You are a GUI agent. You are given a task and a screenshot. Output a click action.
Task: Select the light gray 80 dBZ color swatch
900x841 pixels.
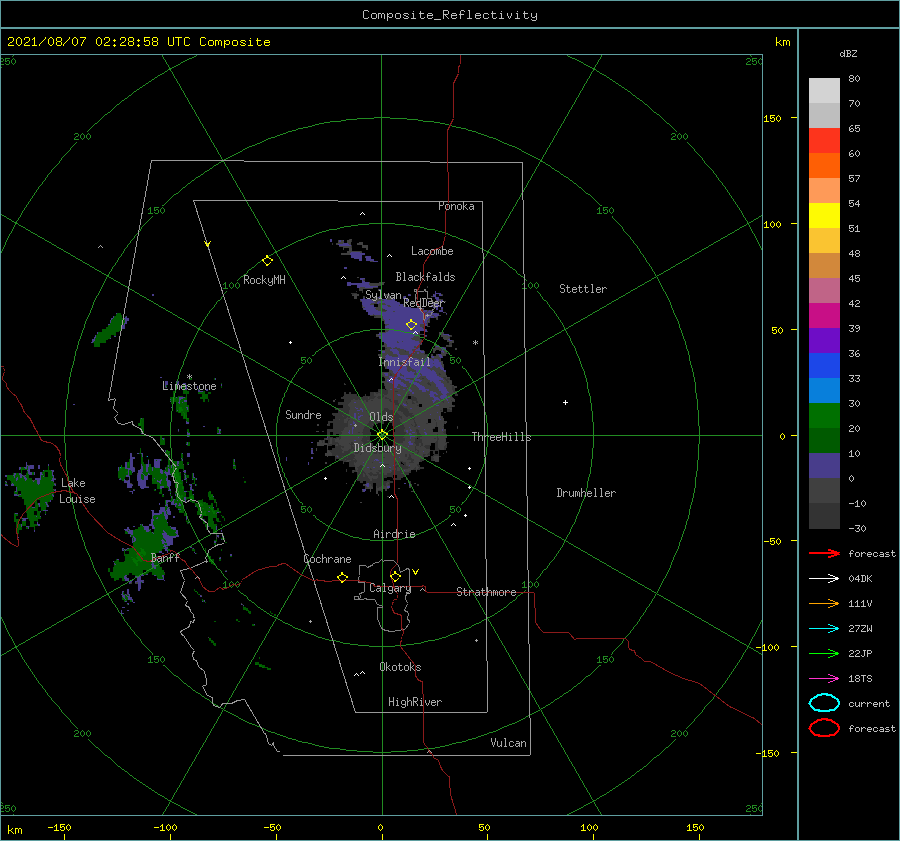pos(824,91)
